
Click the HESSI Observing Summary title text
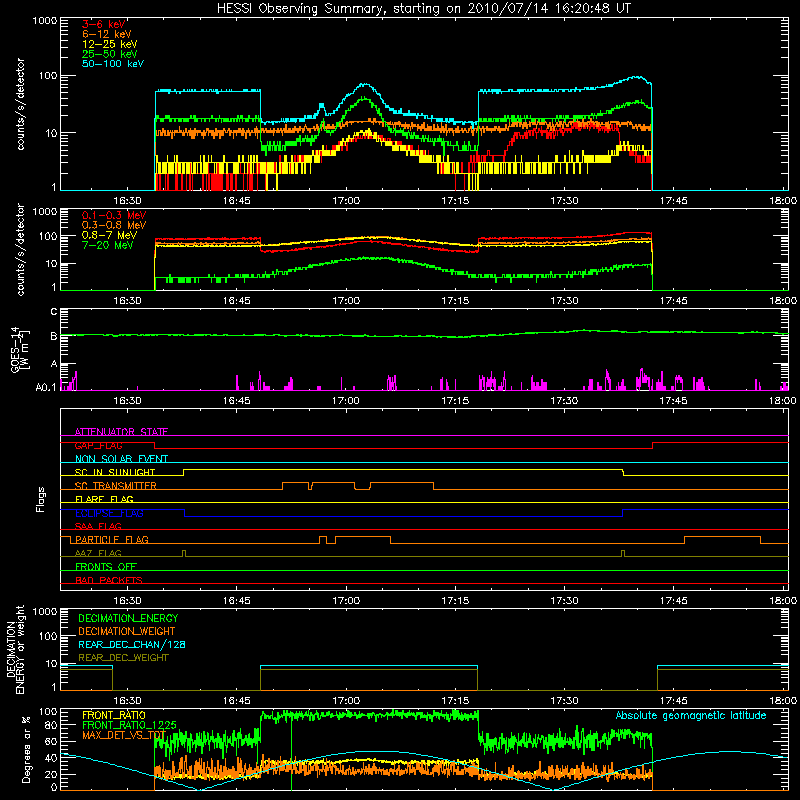423,9
